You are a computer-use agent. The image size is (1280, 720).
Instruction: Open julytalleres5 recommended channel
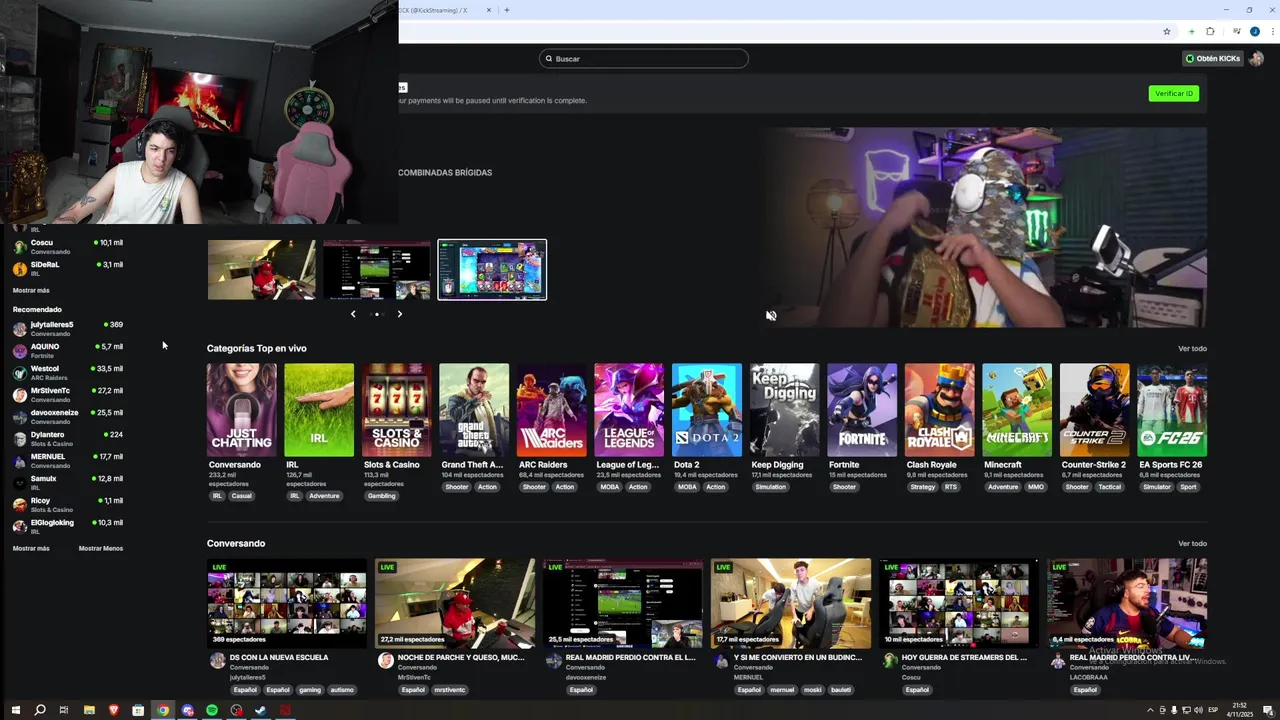[68, 328]
